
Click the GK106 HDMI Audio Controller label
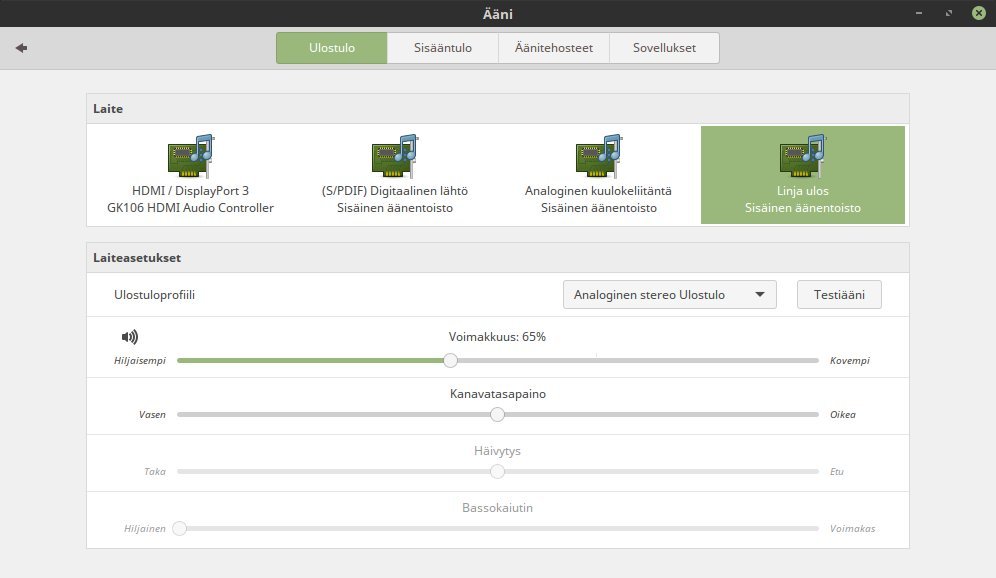pyautogui.click(x=189, y=208)
